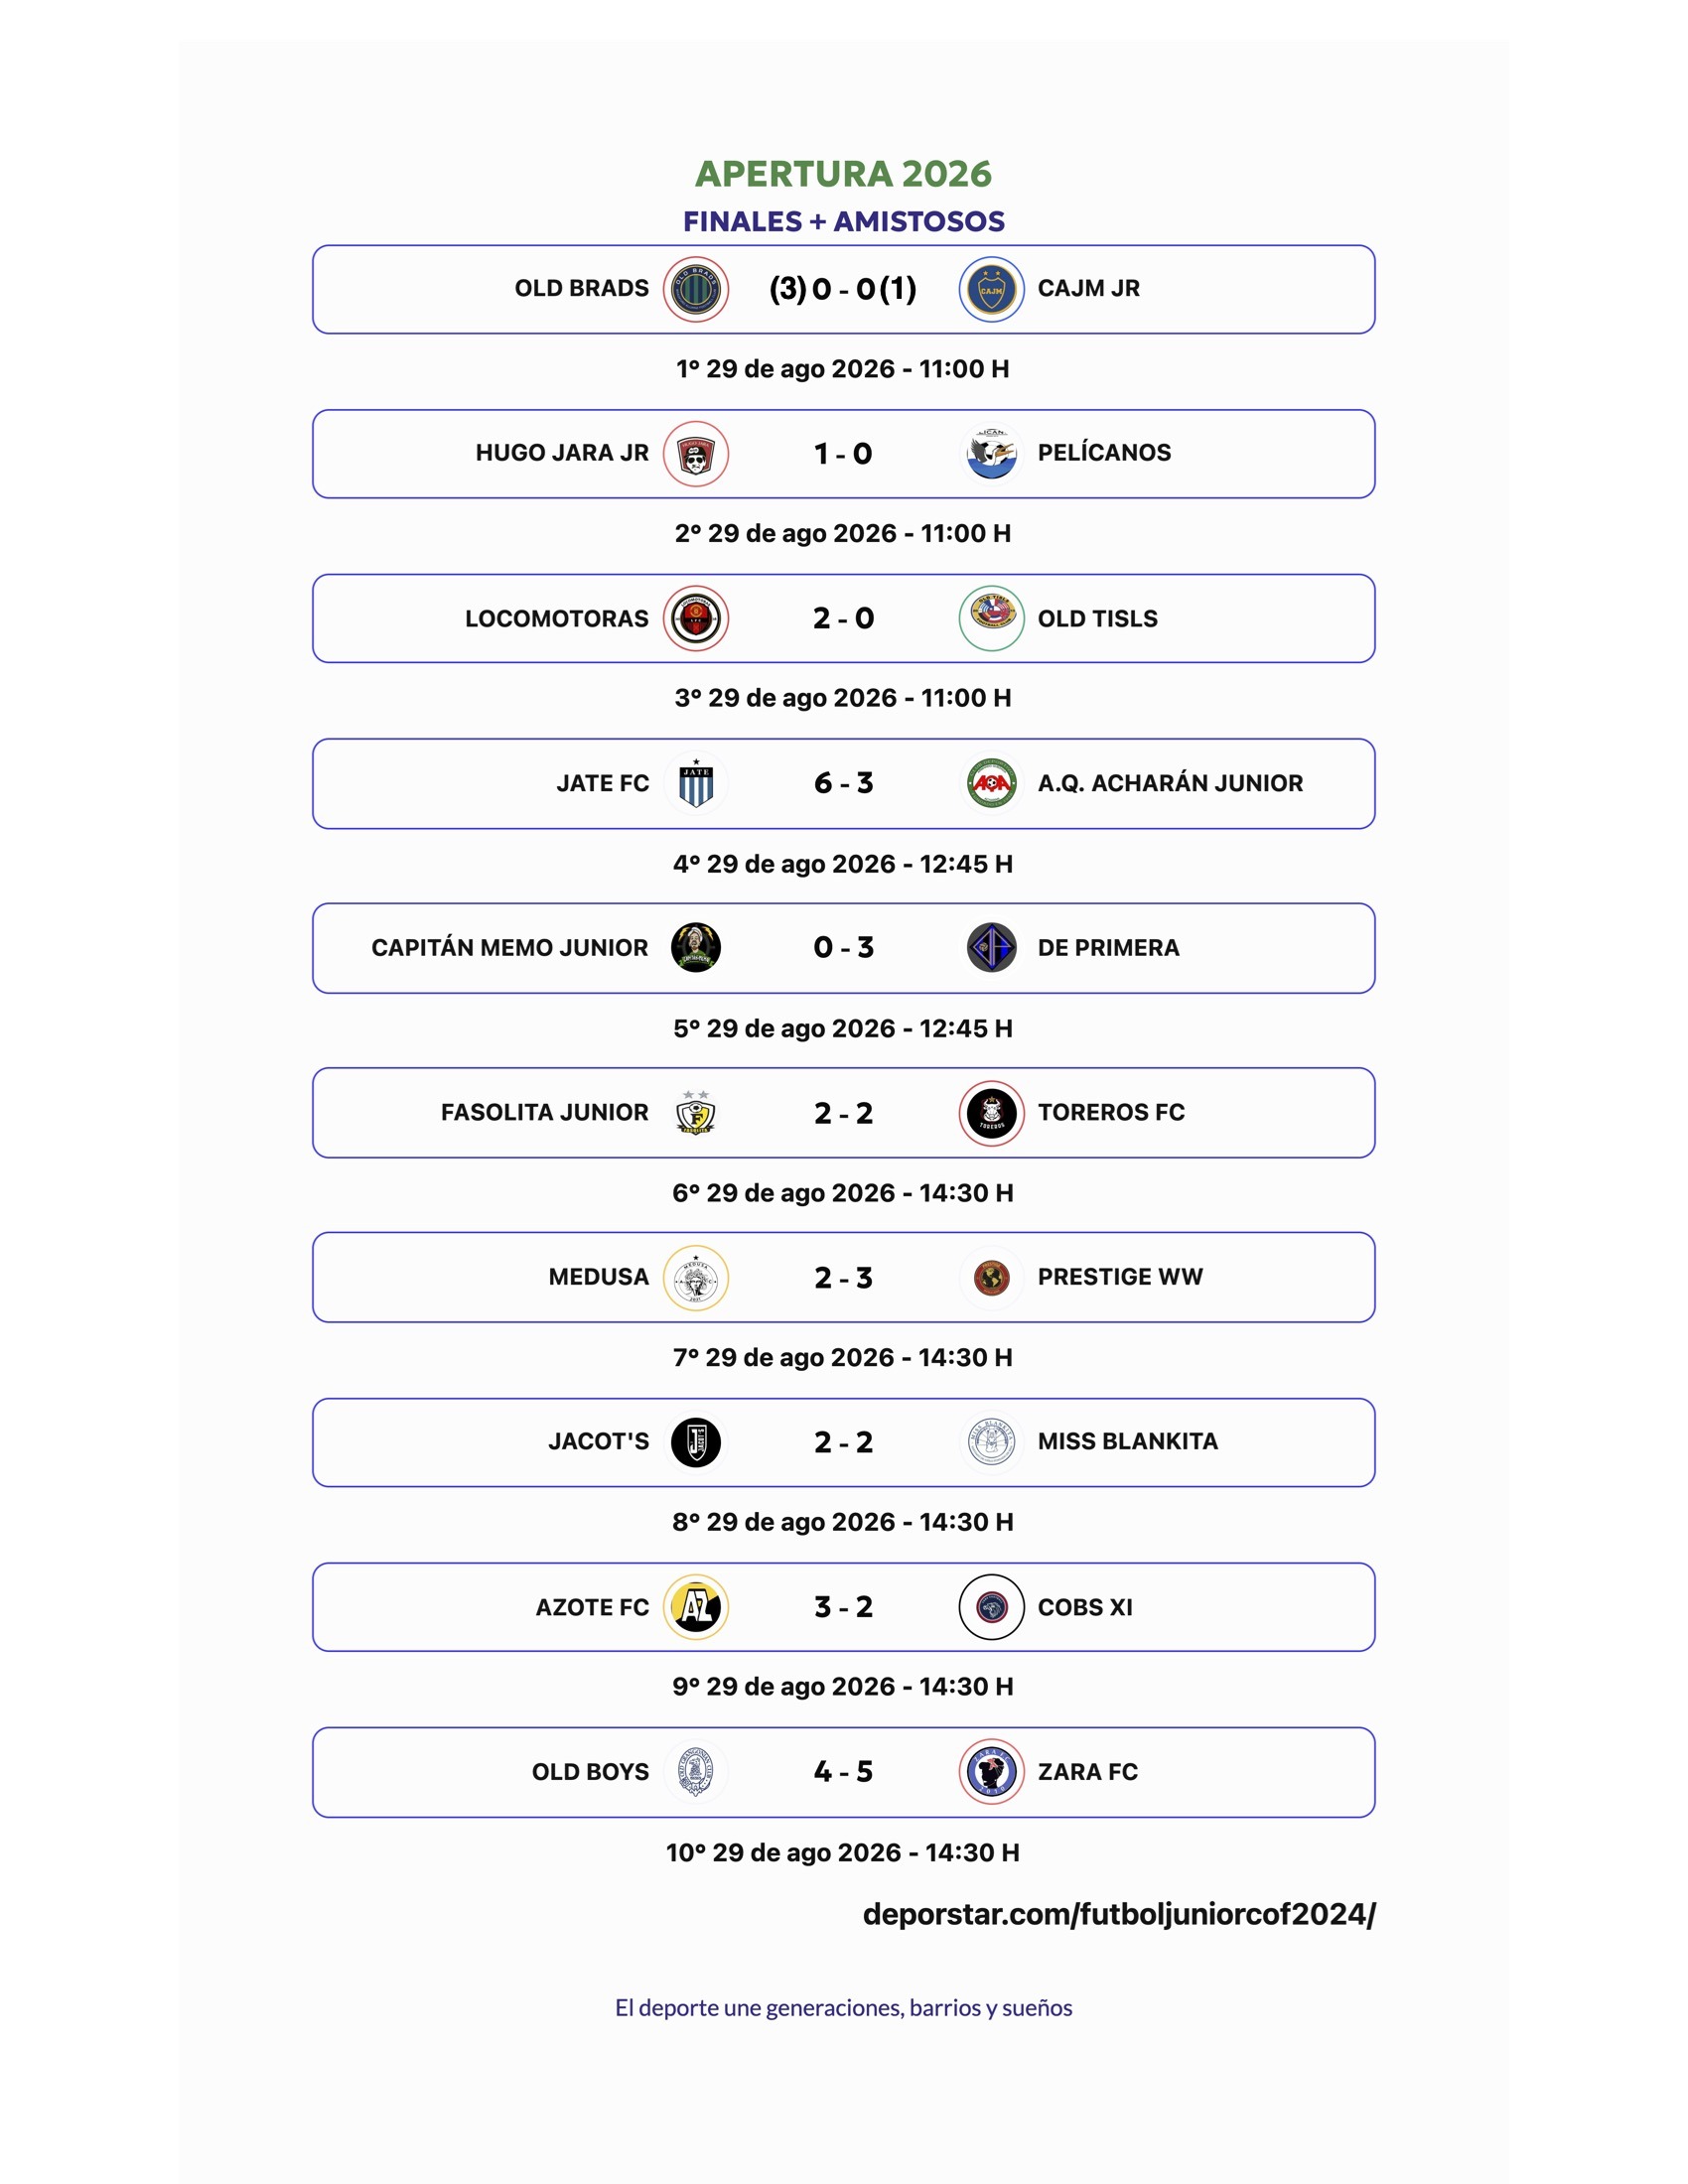Screen dimensions: 1688x2184
Task: Click the De Primera diamond logo
Action: pos(991,948)
